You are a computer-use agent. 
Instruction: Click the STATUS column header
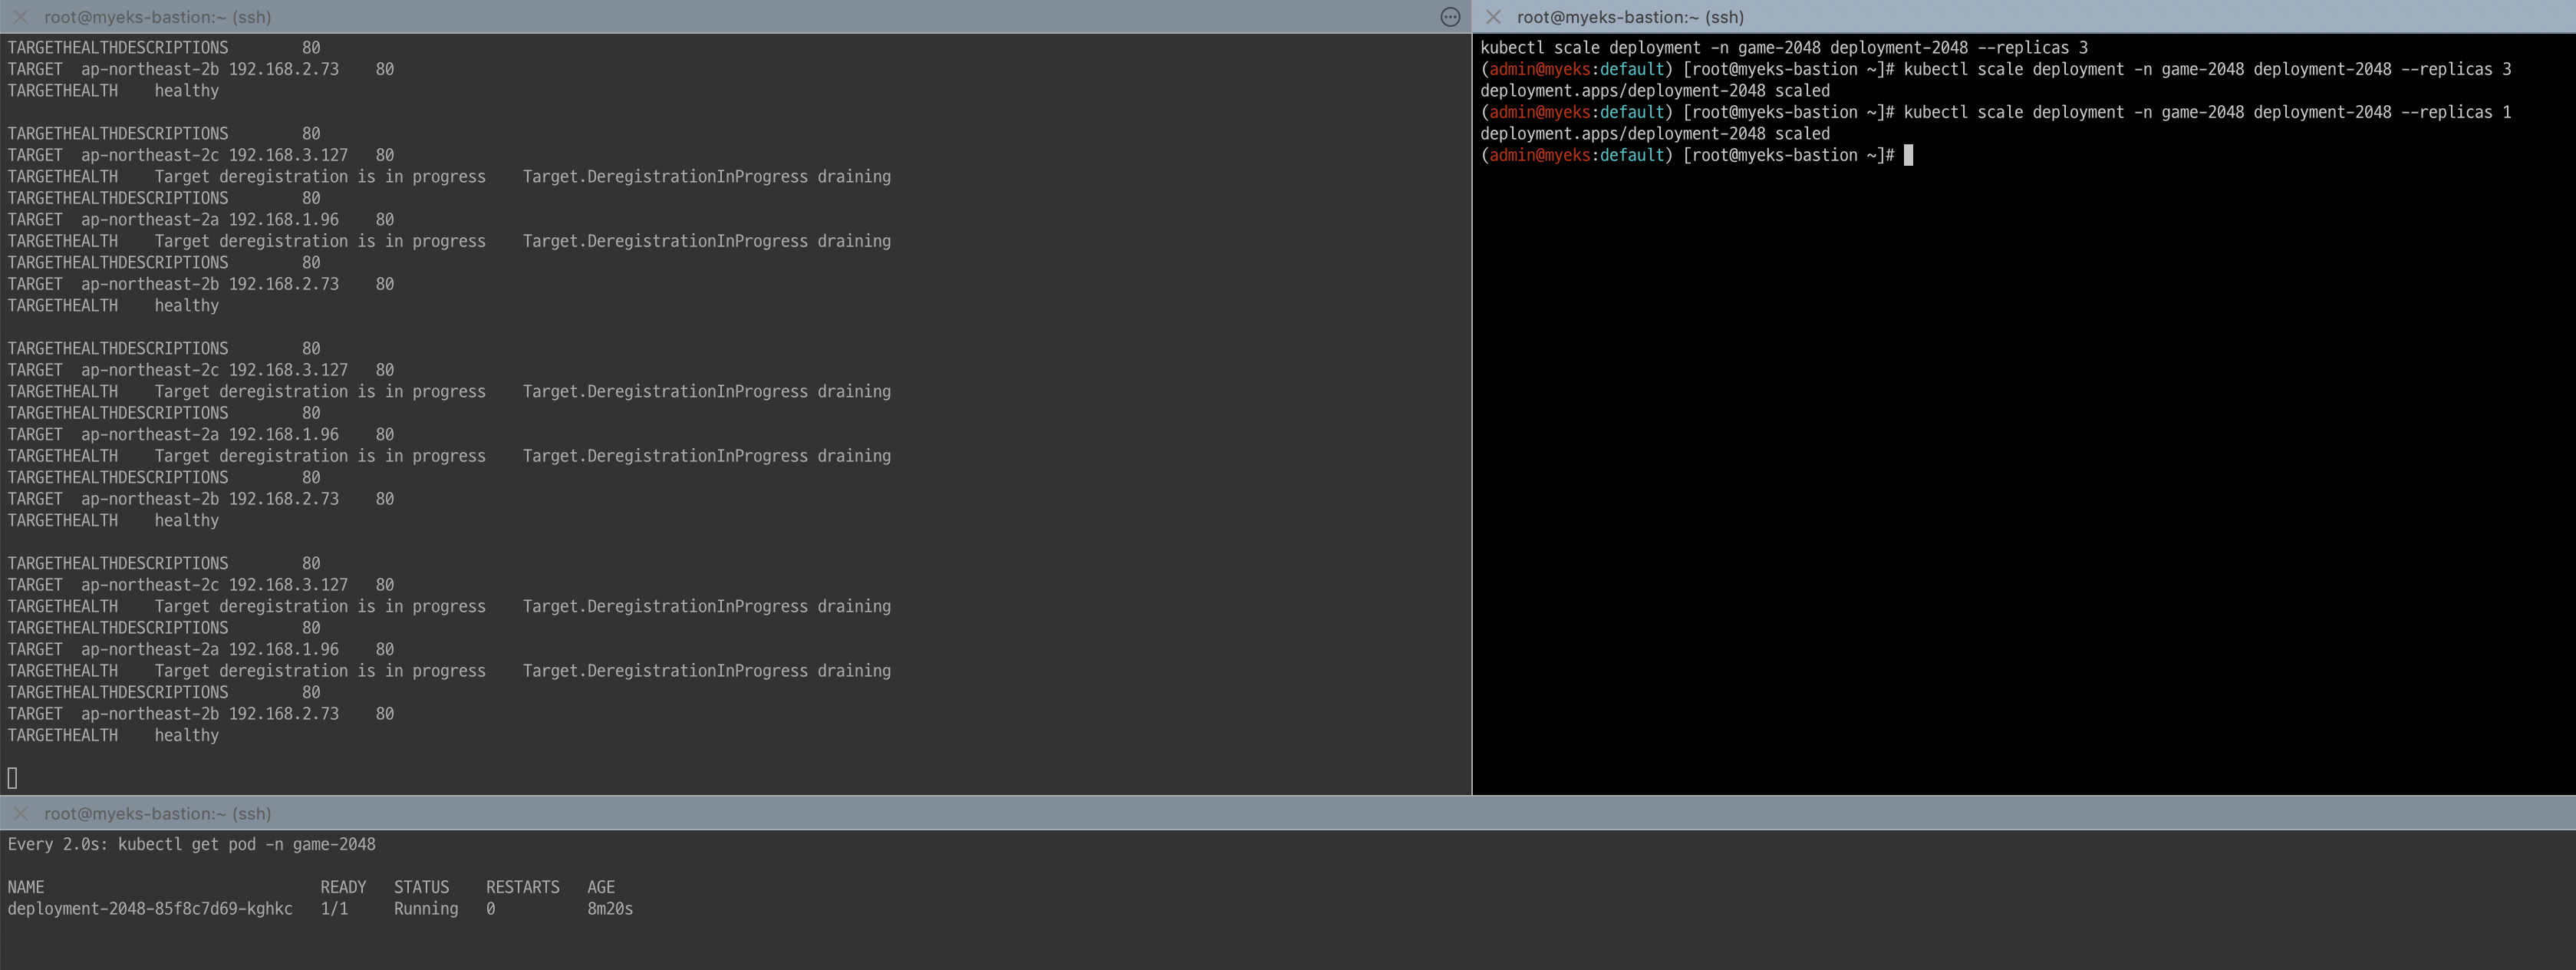coord(421,888)
